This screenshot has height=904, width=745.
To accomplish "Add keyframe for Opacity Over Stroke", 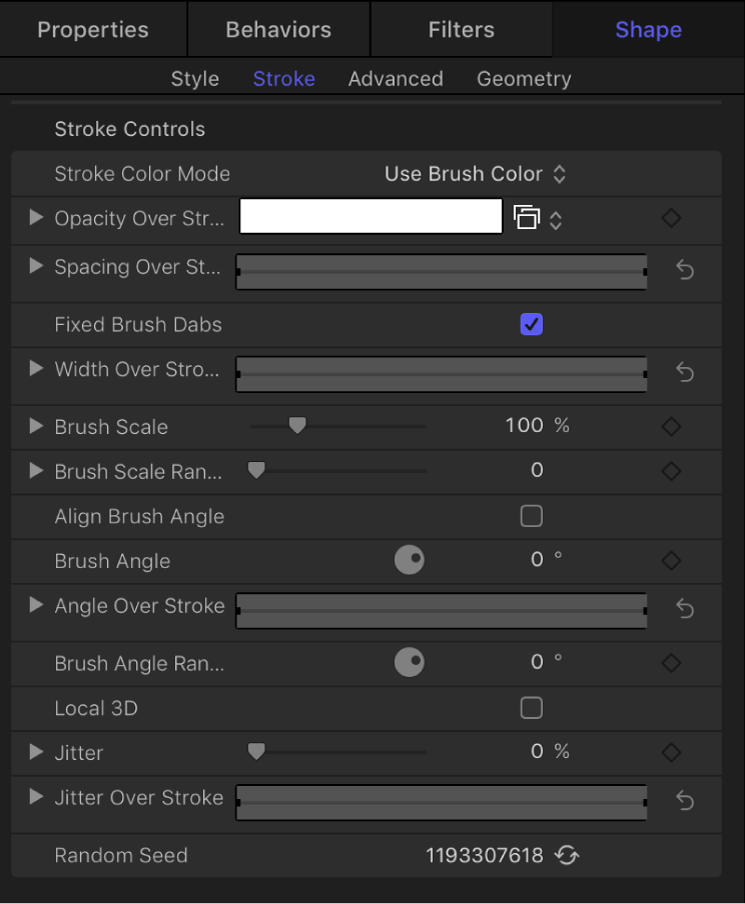I will tap(671, 218).
